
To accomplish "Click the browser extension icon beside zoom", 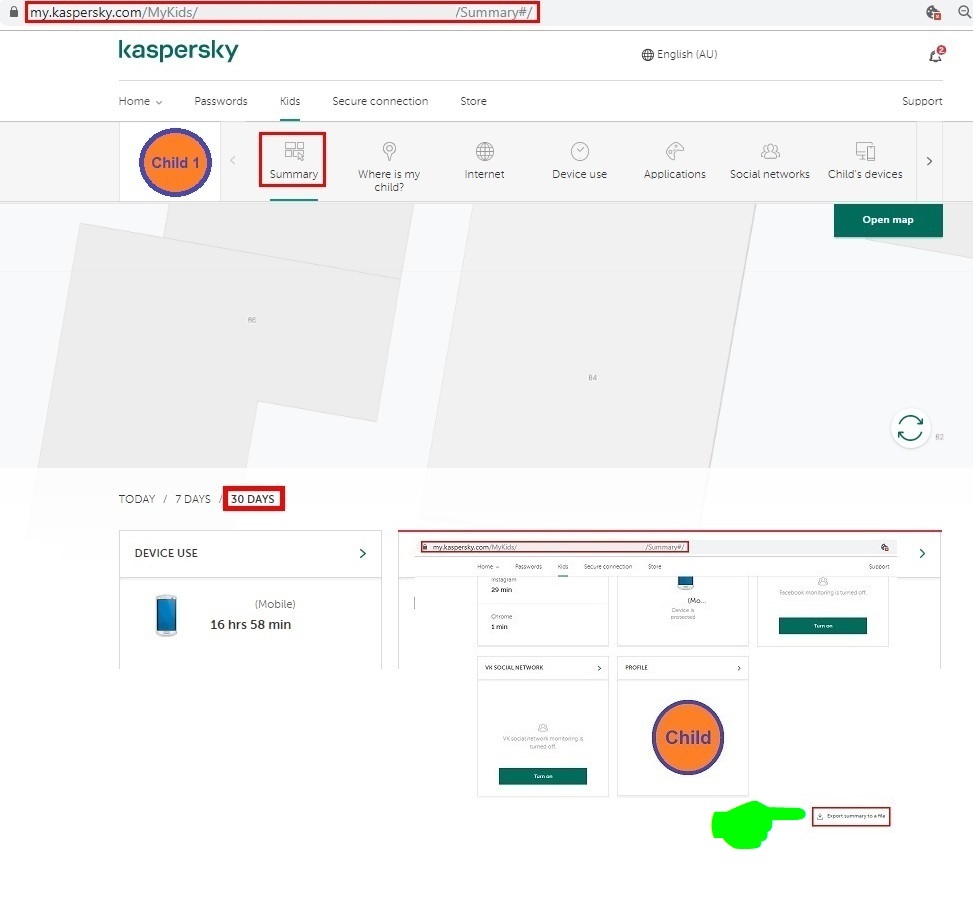I will [933, 12].
